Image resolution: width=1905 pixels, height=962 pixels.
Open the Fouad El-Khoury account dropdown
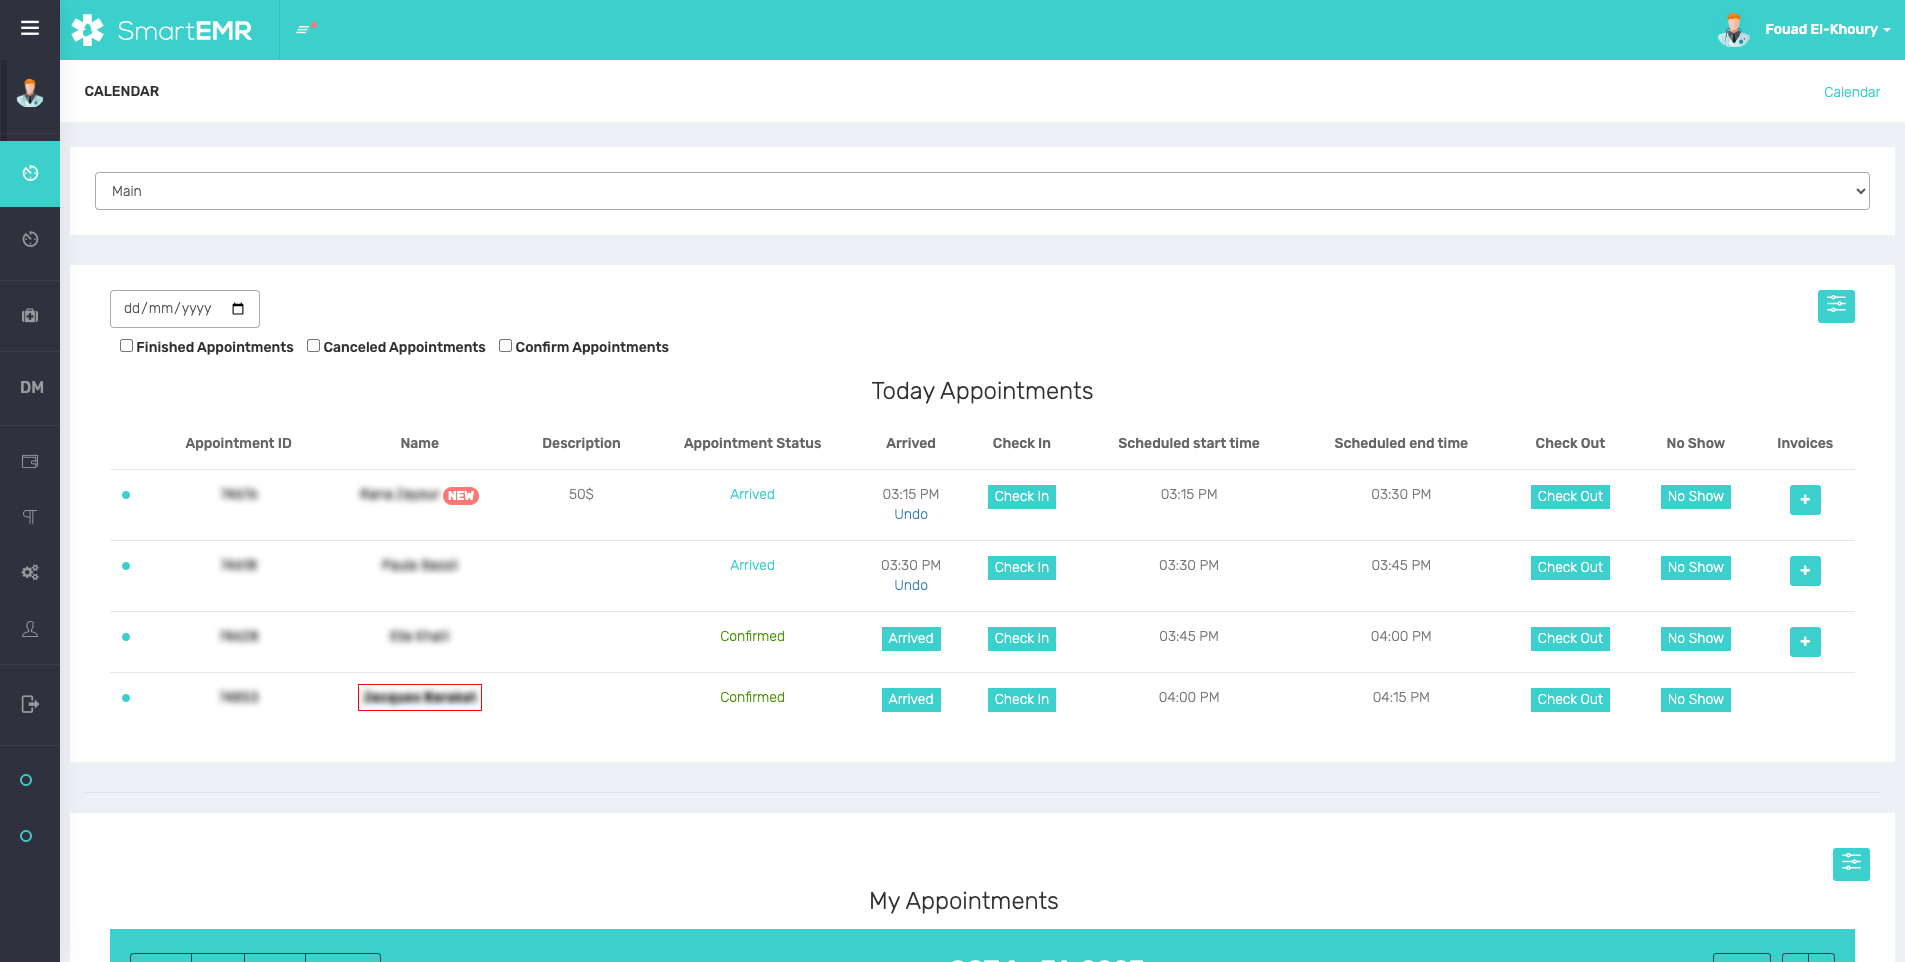[x=1826, y=29]
